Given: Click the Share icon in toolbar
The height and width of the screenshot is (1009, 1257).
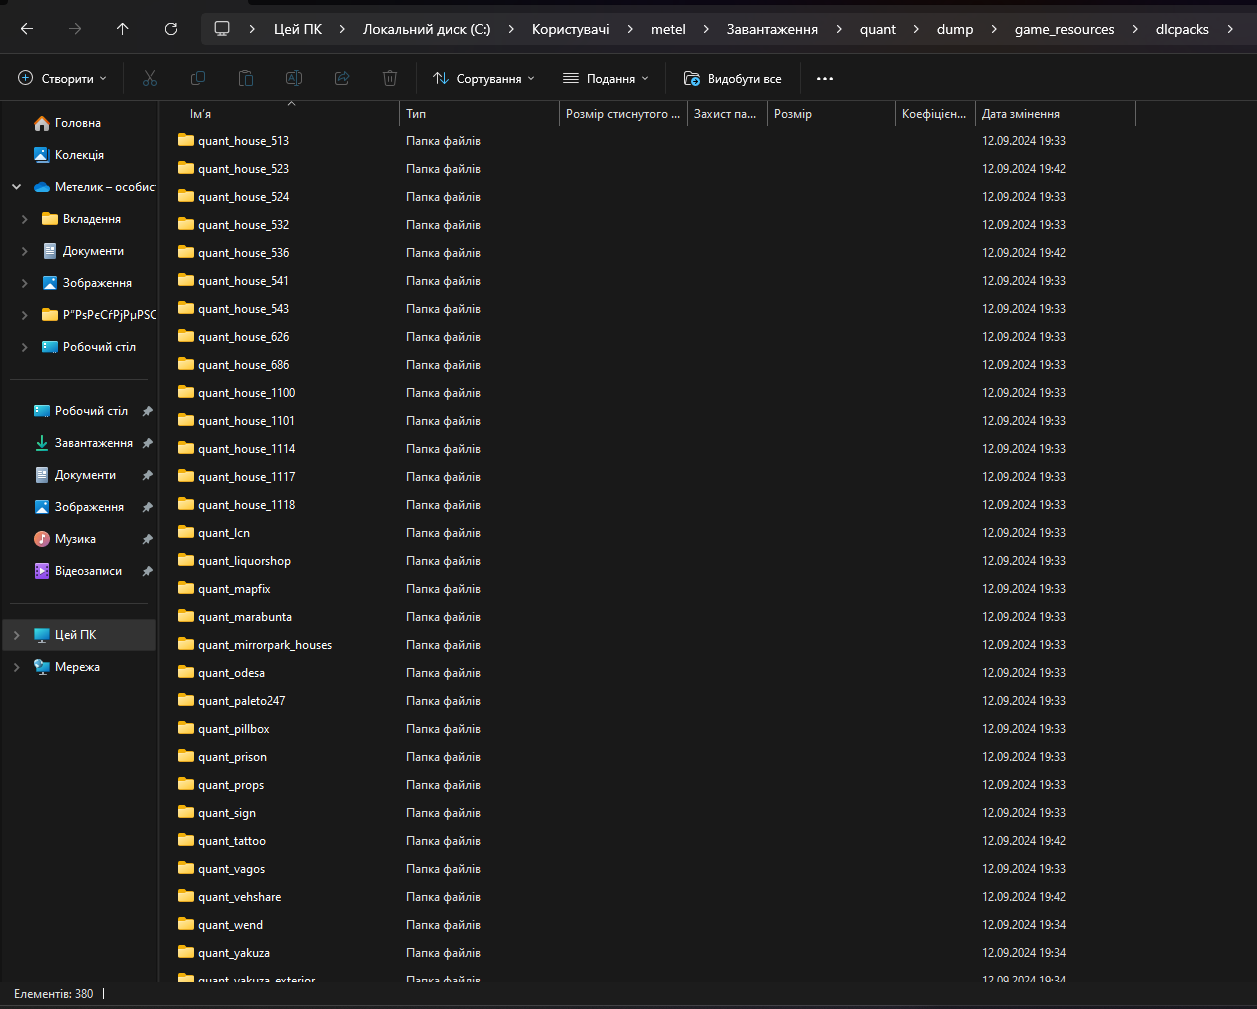Looking at the screenshot, I should pyautogui.click(x=342, y=78).
